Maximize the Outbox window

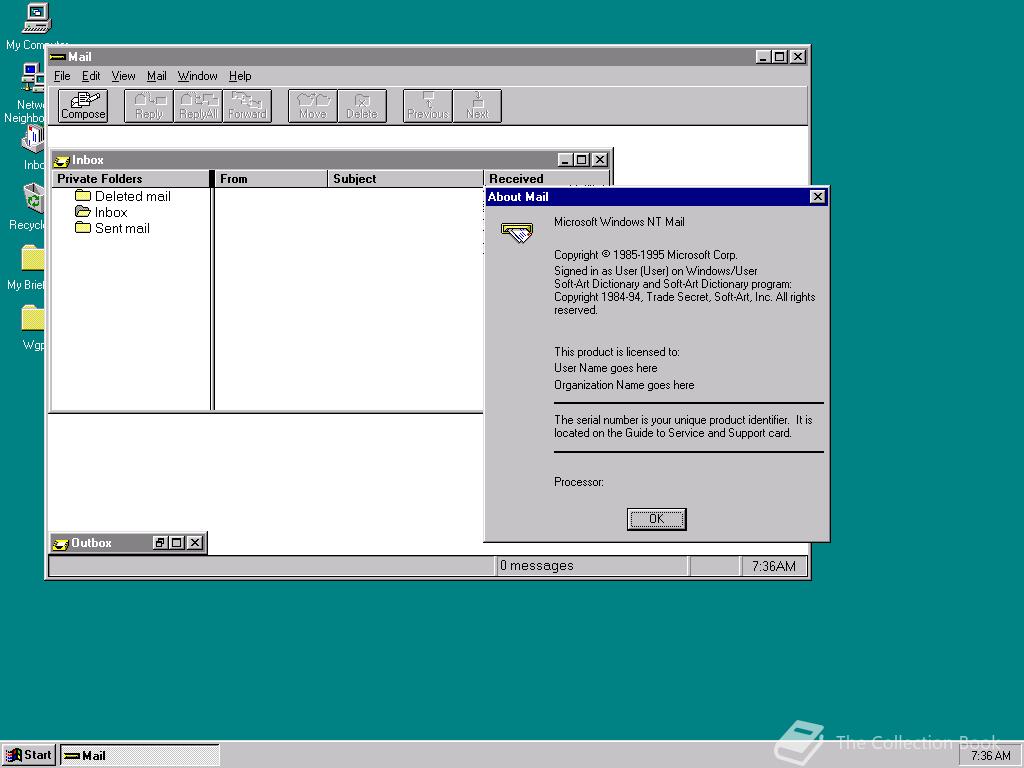click(176, 543)
